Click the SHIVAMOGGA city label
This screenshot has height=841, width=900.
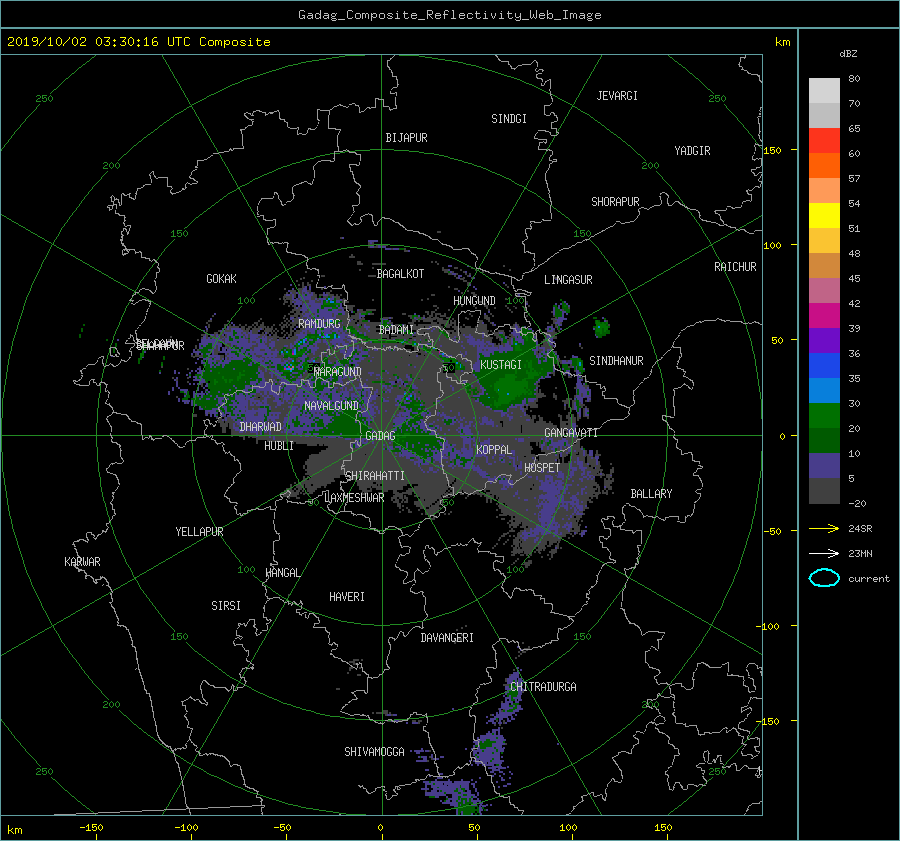374,752
